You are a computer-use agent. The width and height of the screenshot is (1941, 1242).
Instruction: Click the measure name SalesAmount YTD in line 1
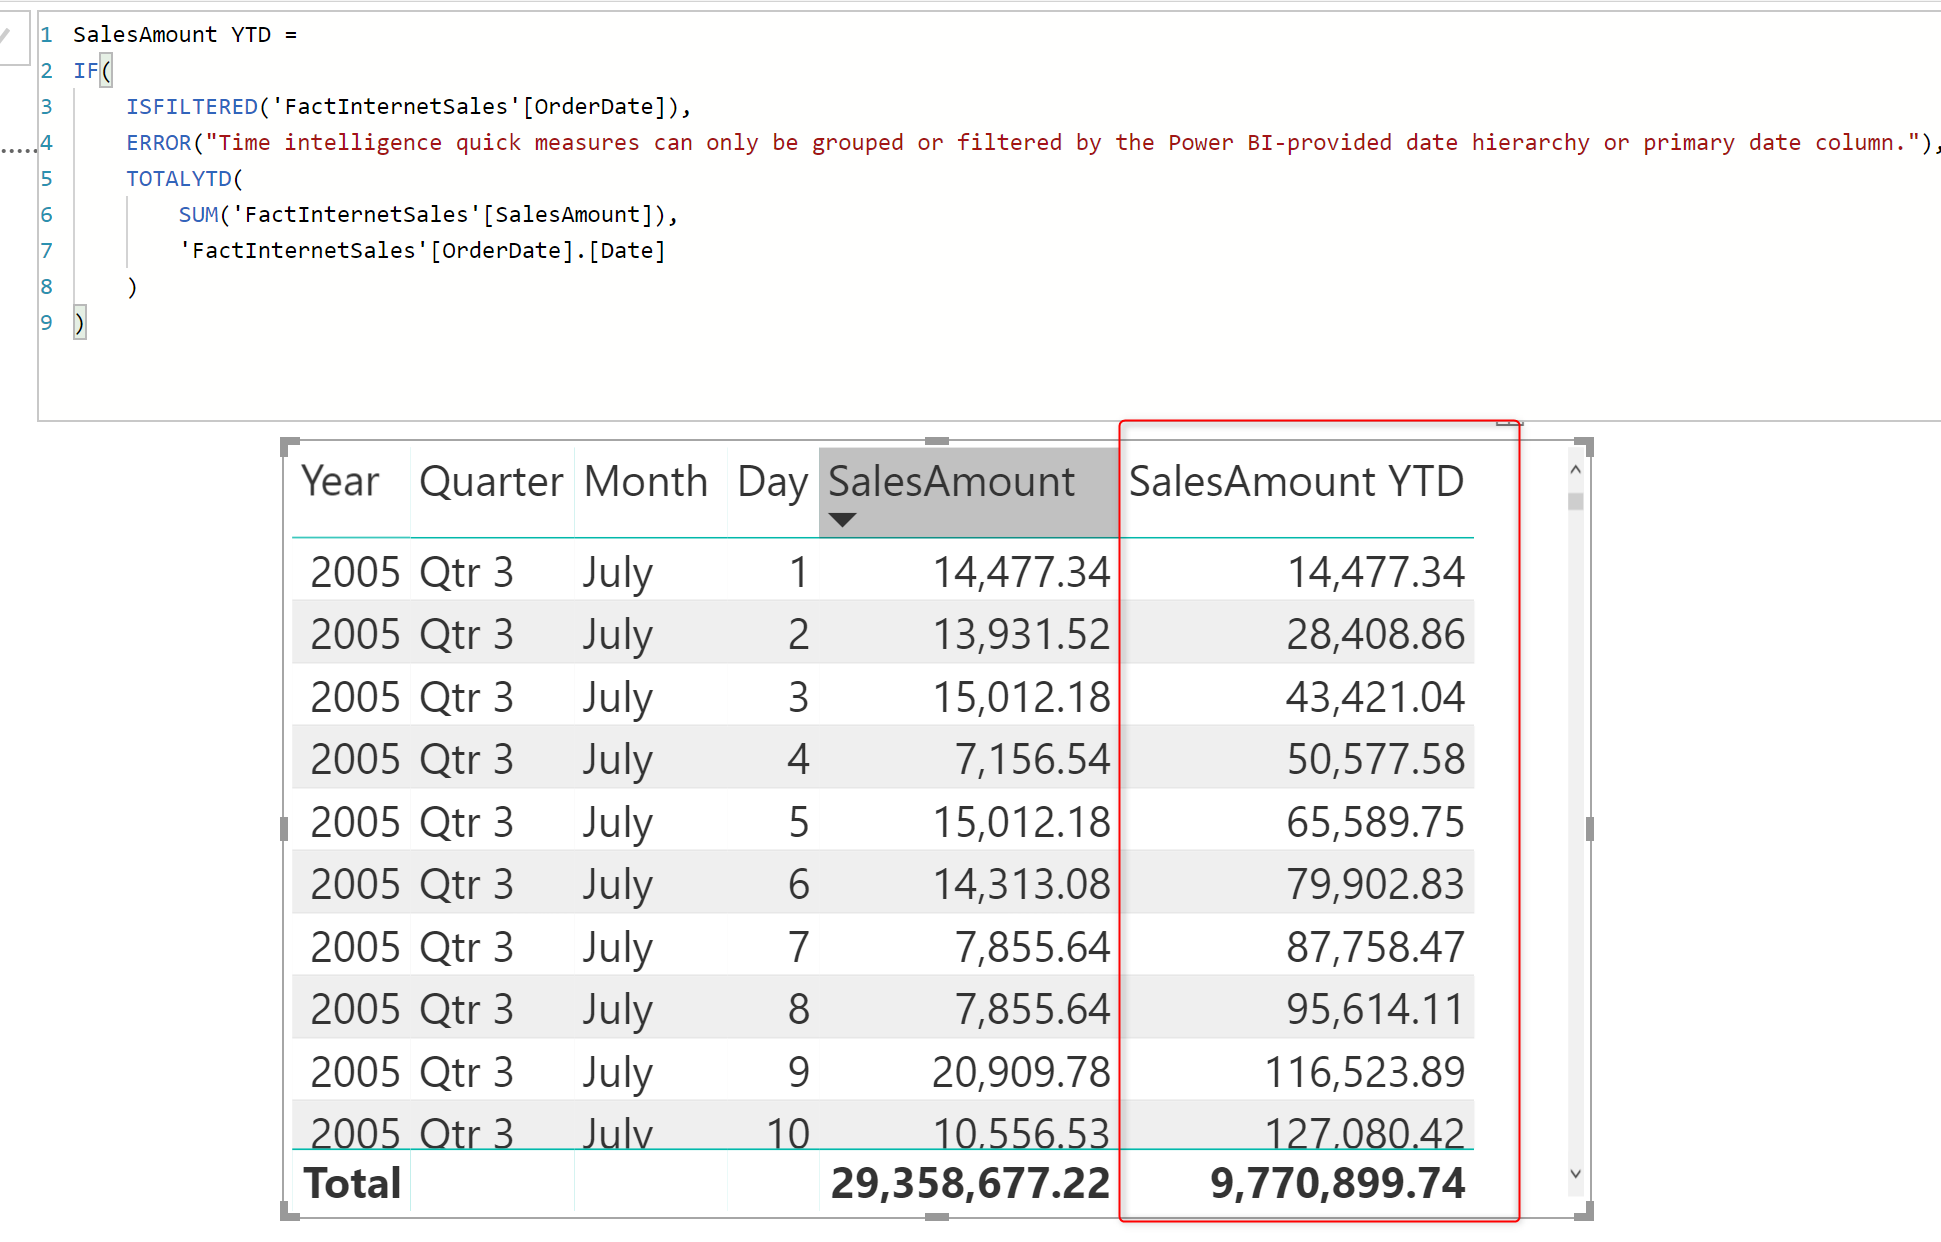pos(172,35)
